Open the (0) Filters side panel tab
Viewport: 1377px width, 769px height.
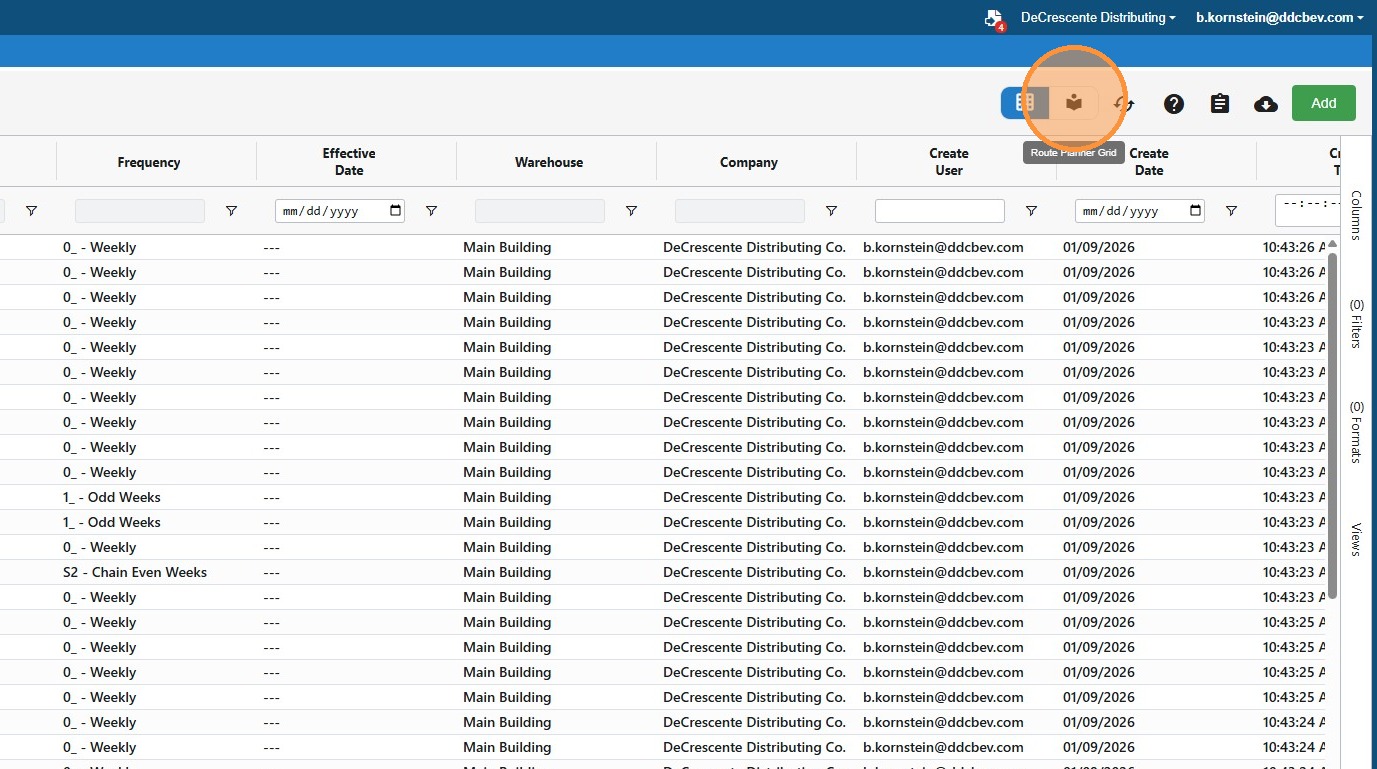[1357, 323]
